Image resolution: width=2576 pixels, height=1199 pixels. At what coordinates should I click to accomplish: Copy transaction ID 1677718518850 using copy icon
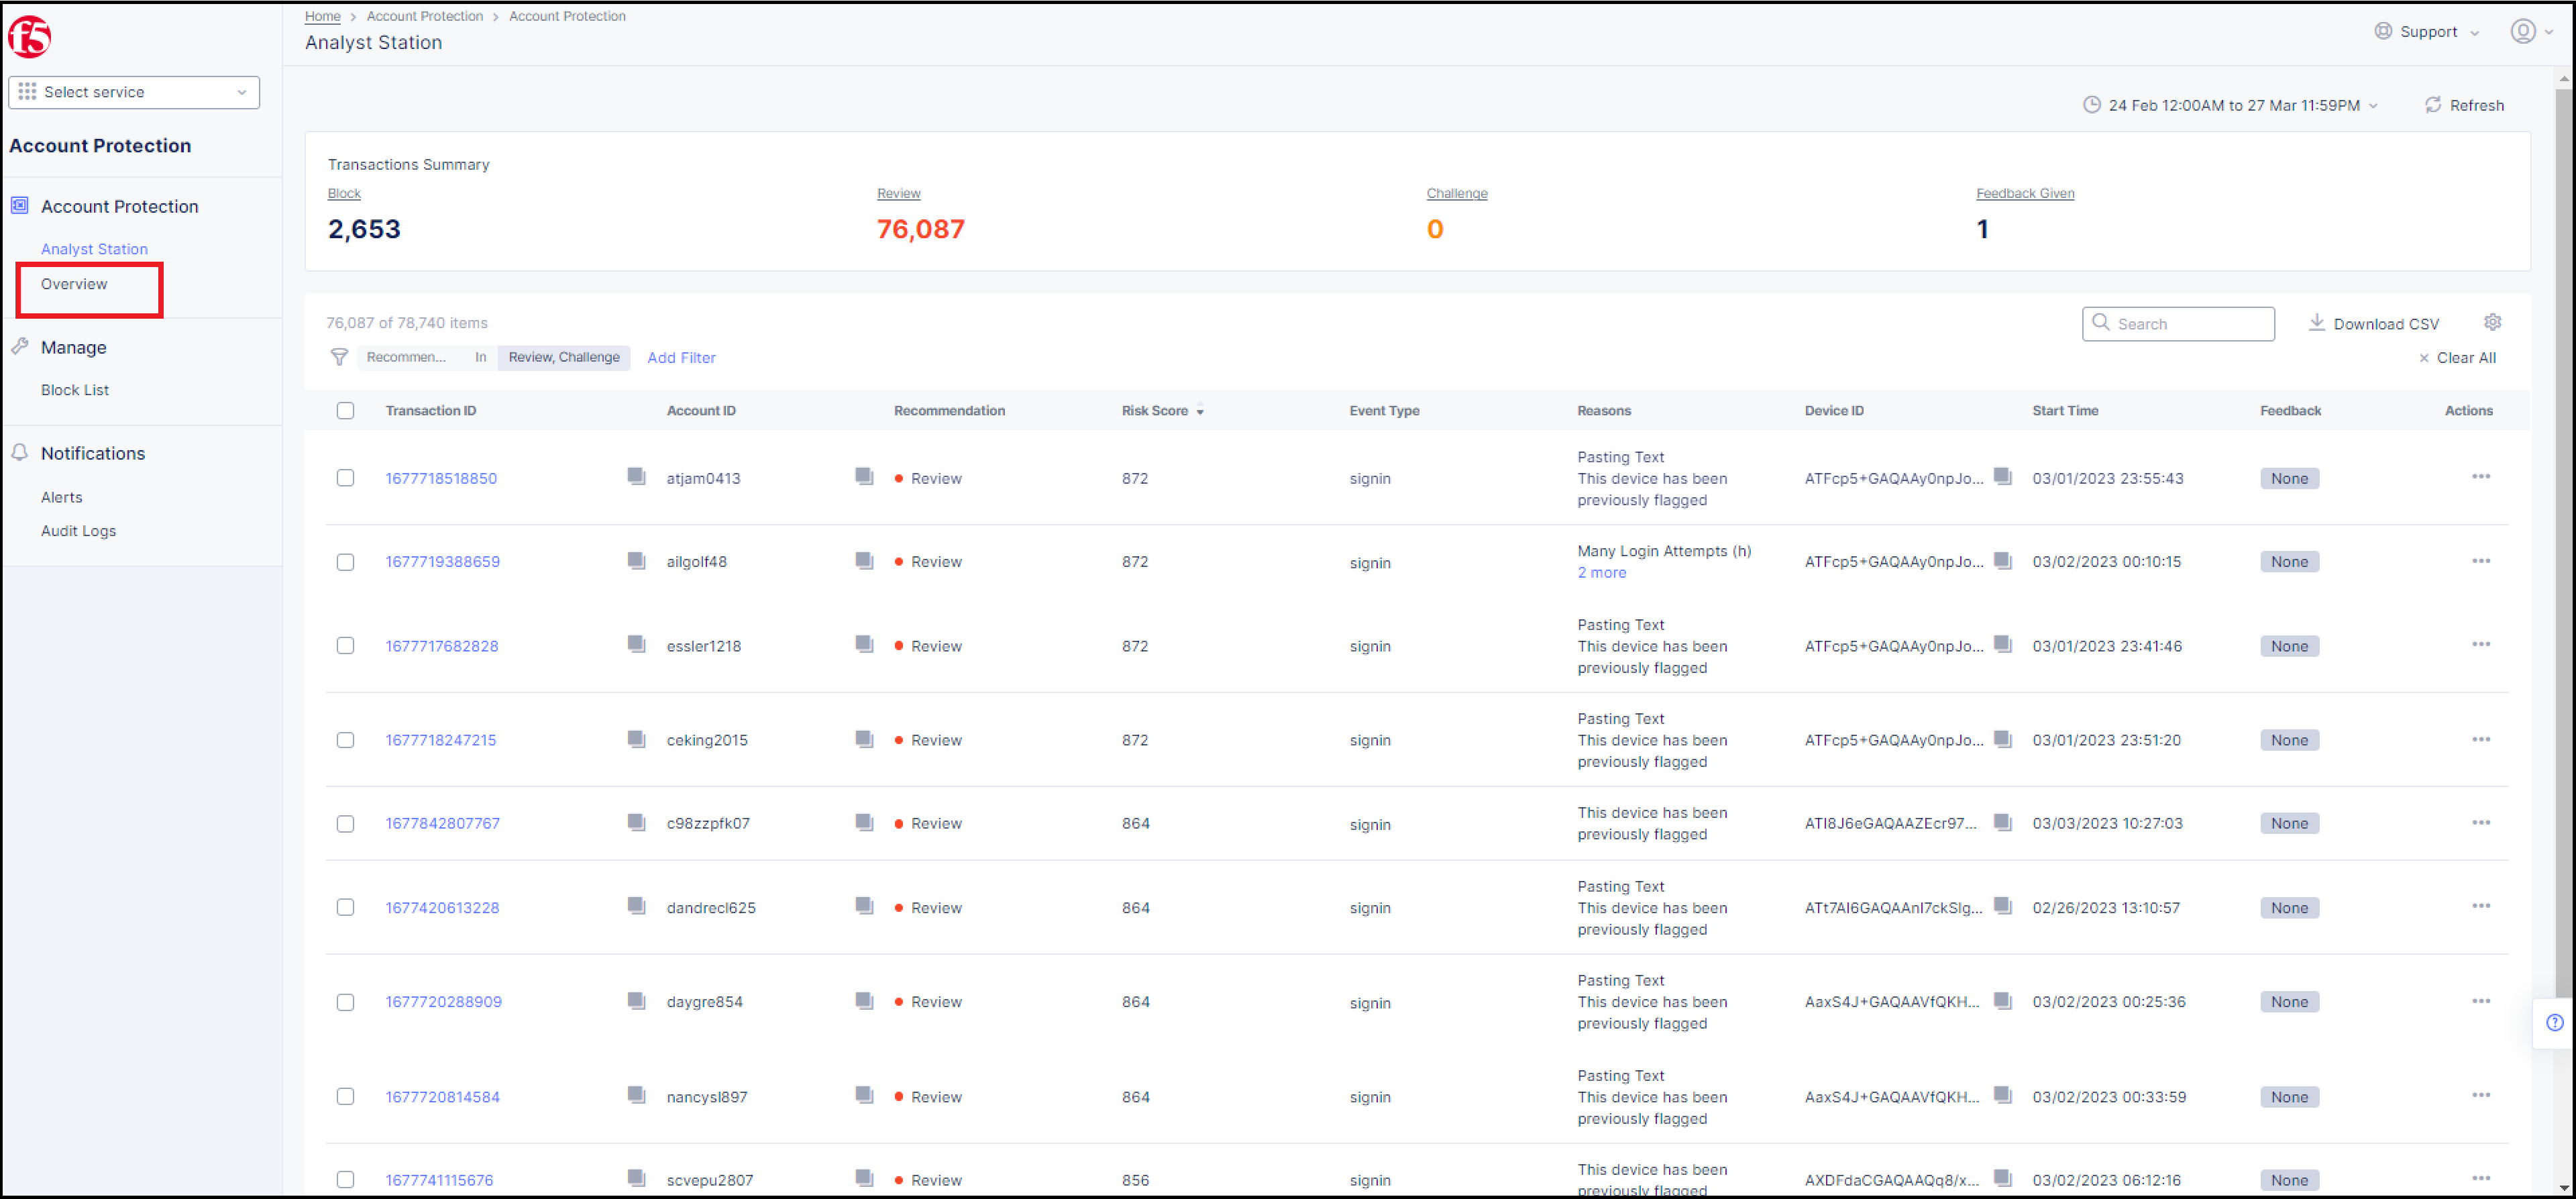[x=637, y=477]
